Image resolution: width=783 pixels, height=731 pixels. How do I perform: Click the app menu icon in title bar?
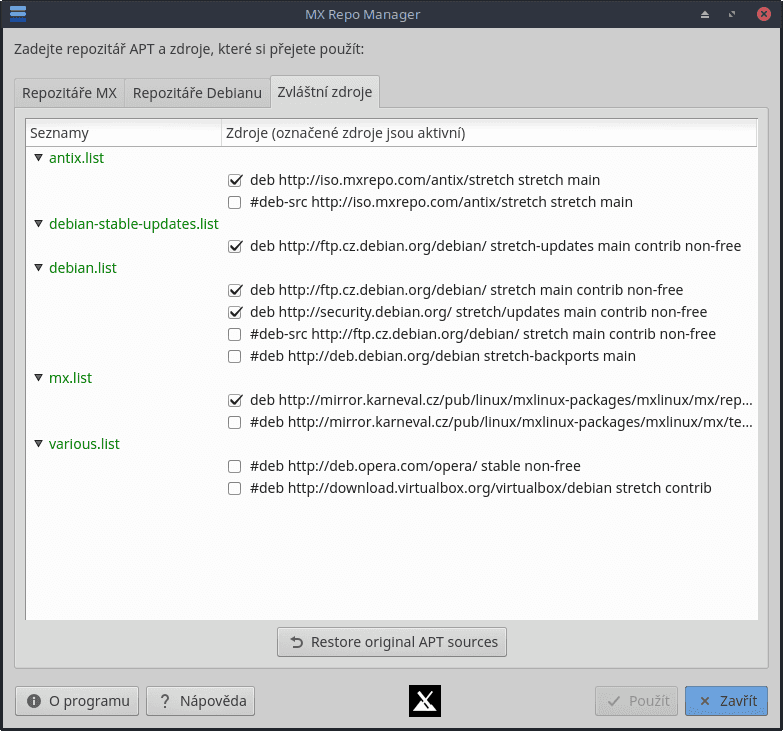[17, 14]
